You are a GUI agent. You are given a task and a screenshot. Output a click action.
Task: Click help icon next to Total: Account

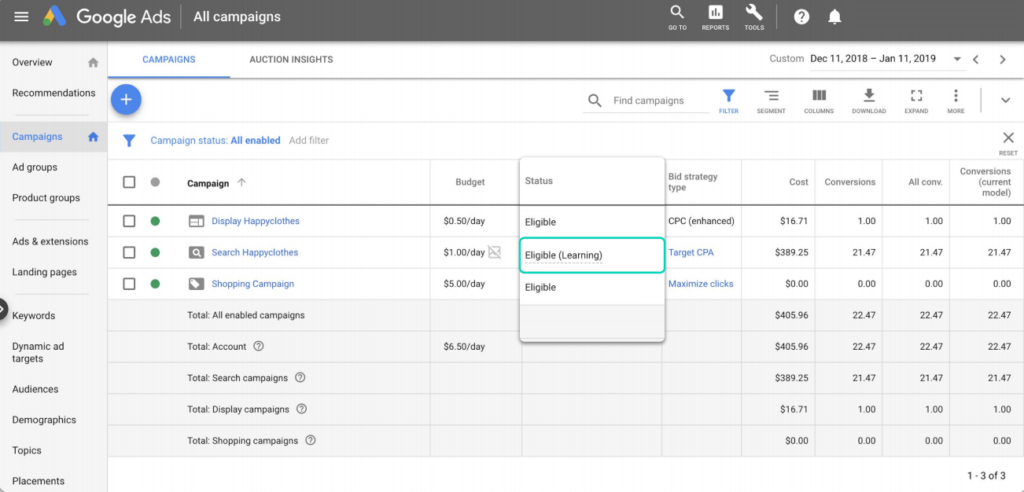tap(259, 346)
